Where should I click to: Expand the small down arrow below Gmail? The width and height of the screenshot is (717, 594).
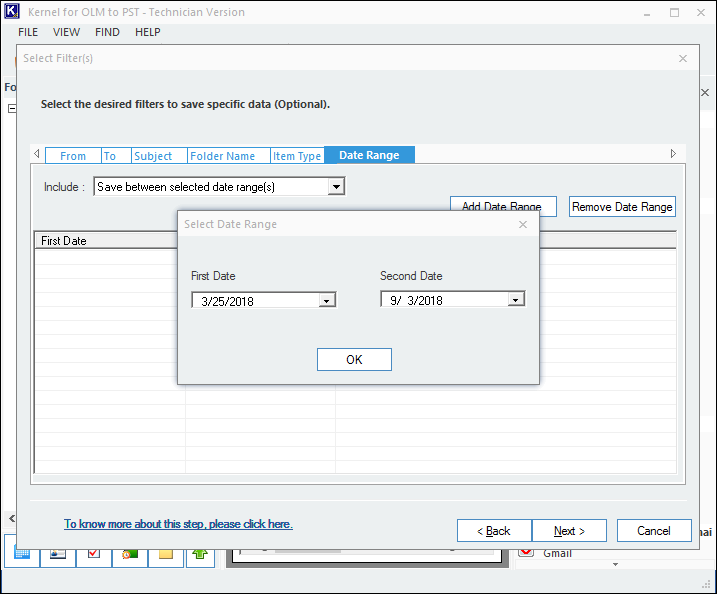(x=615, y=564)
